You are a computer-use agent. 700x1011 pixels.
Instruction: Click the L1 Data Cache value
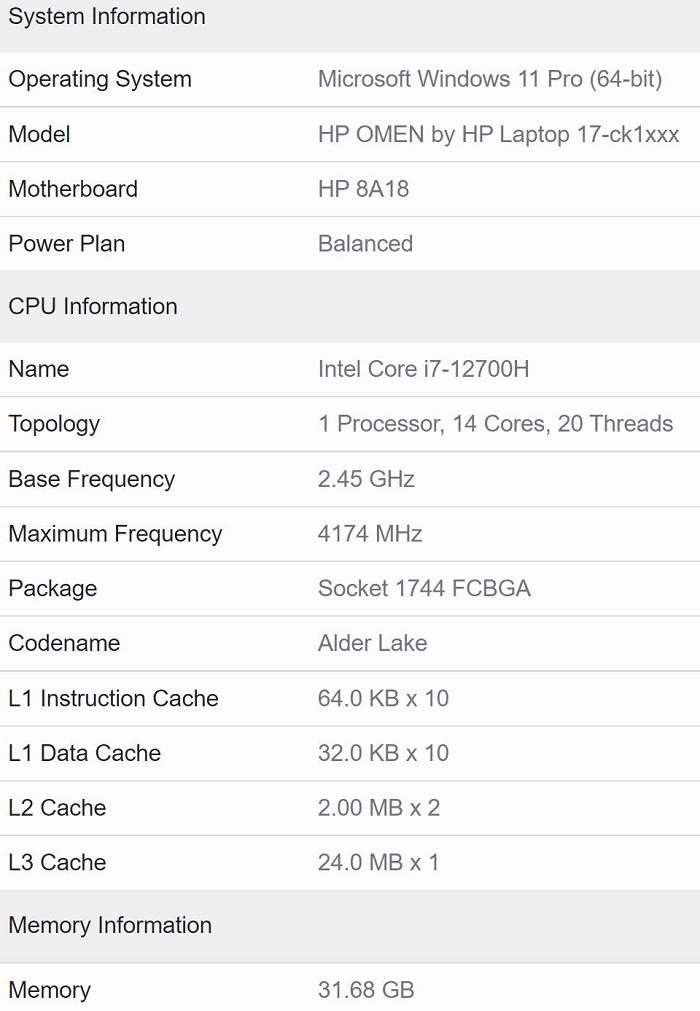coord(383,753)
